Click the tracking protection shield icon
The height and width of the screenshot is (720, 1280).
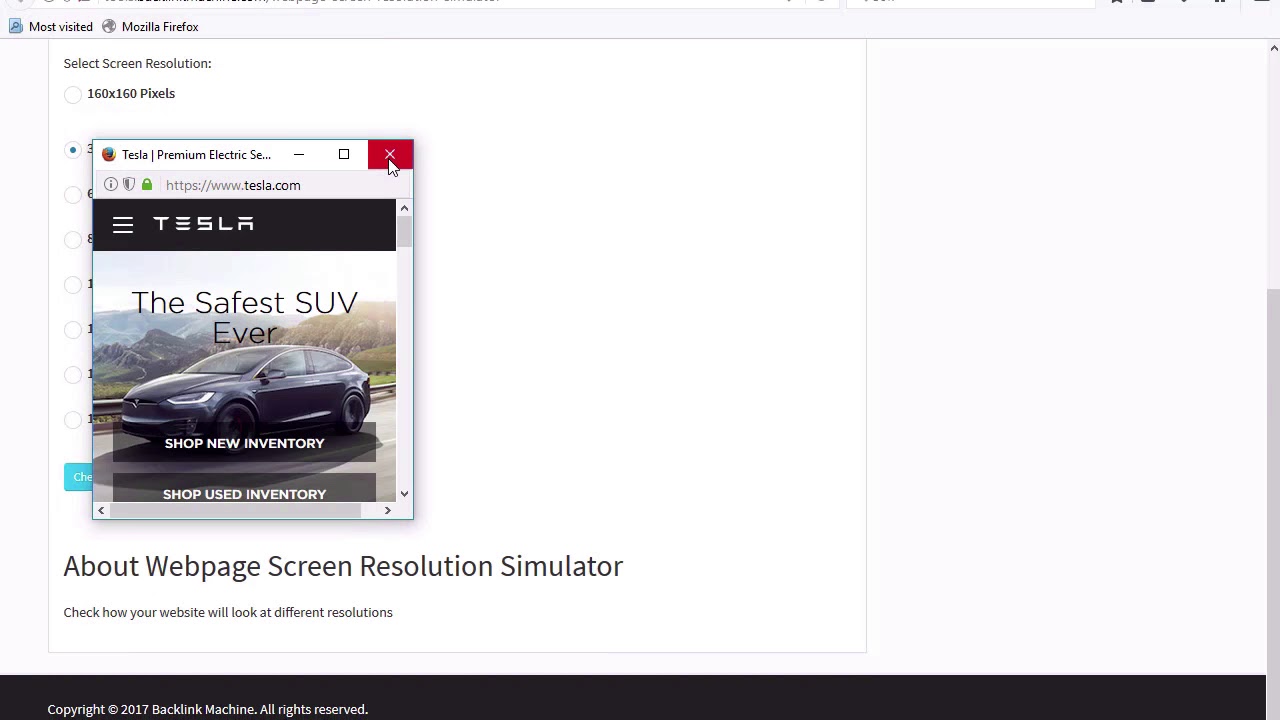(x=129, y=185)
